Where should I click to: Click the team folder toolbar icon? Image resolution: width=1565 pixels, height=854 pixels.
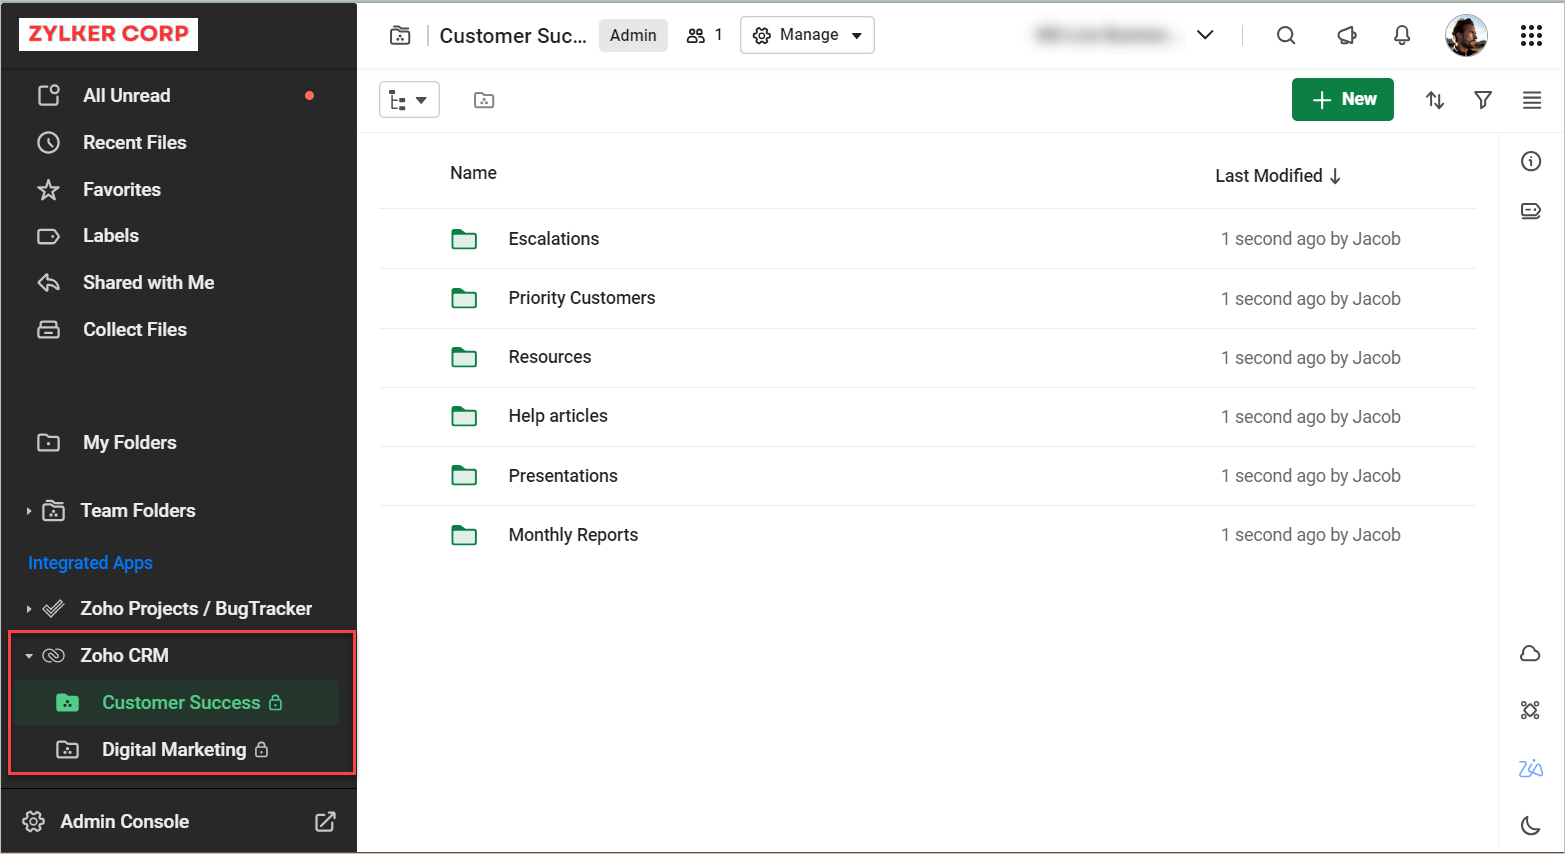(484, 100)
